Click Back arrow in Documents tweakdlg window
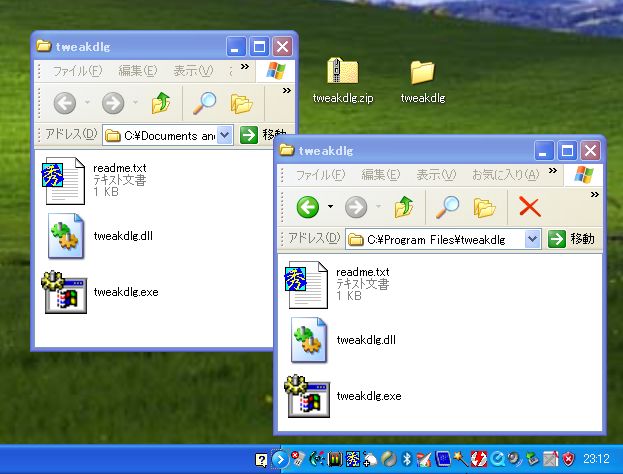Screen dimensions: 623x474 click(64, 103)
